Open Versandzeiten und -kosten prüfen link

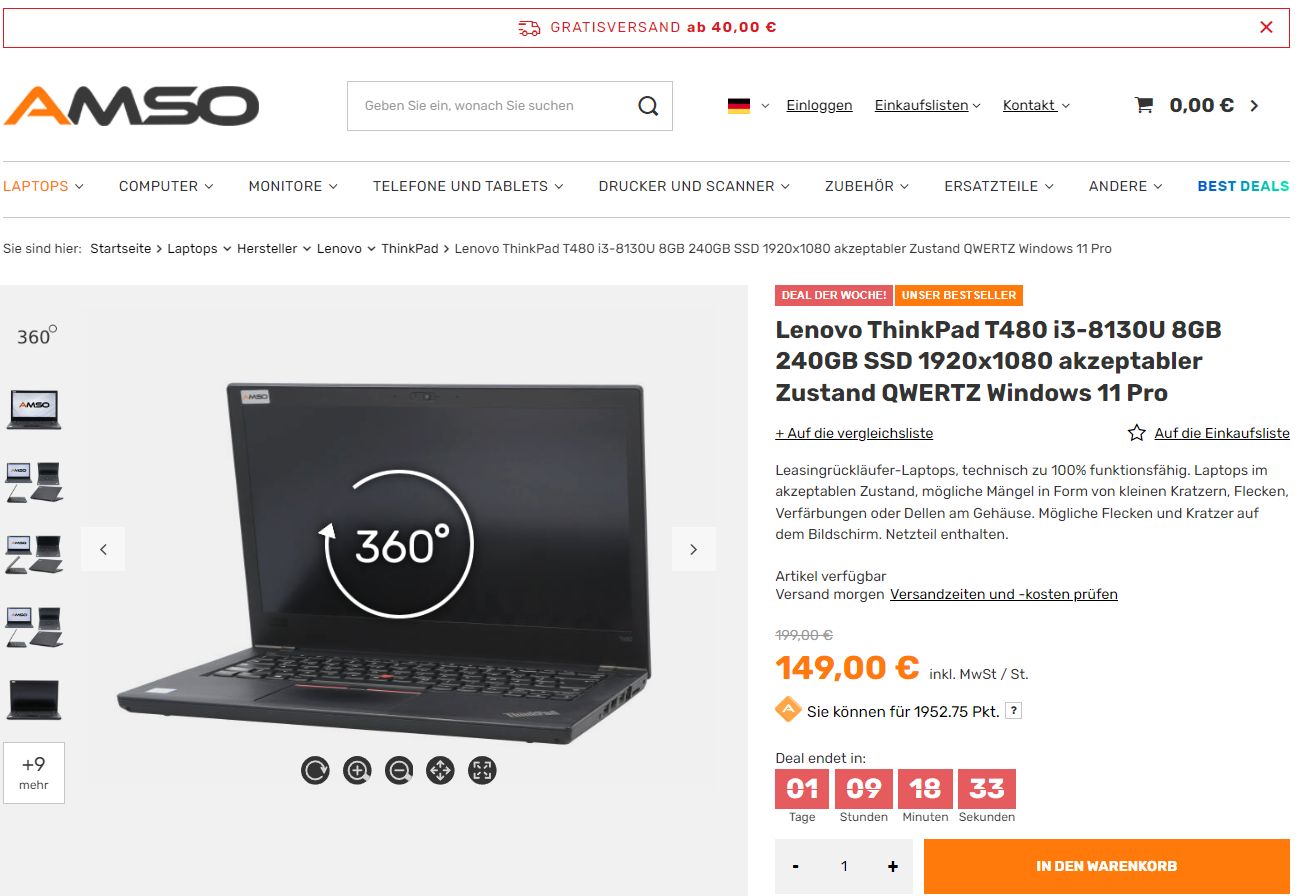coord(1004,594)
